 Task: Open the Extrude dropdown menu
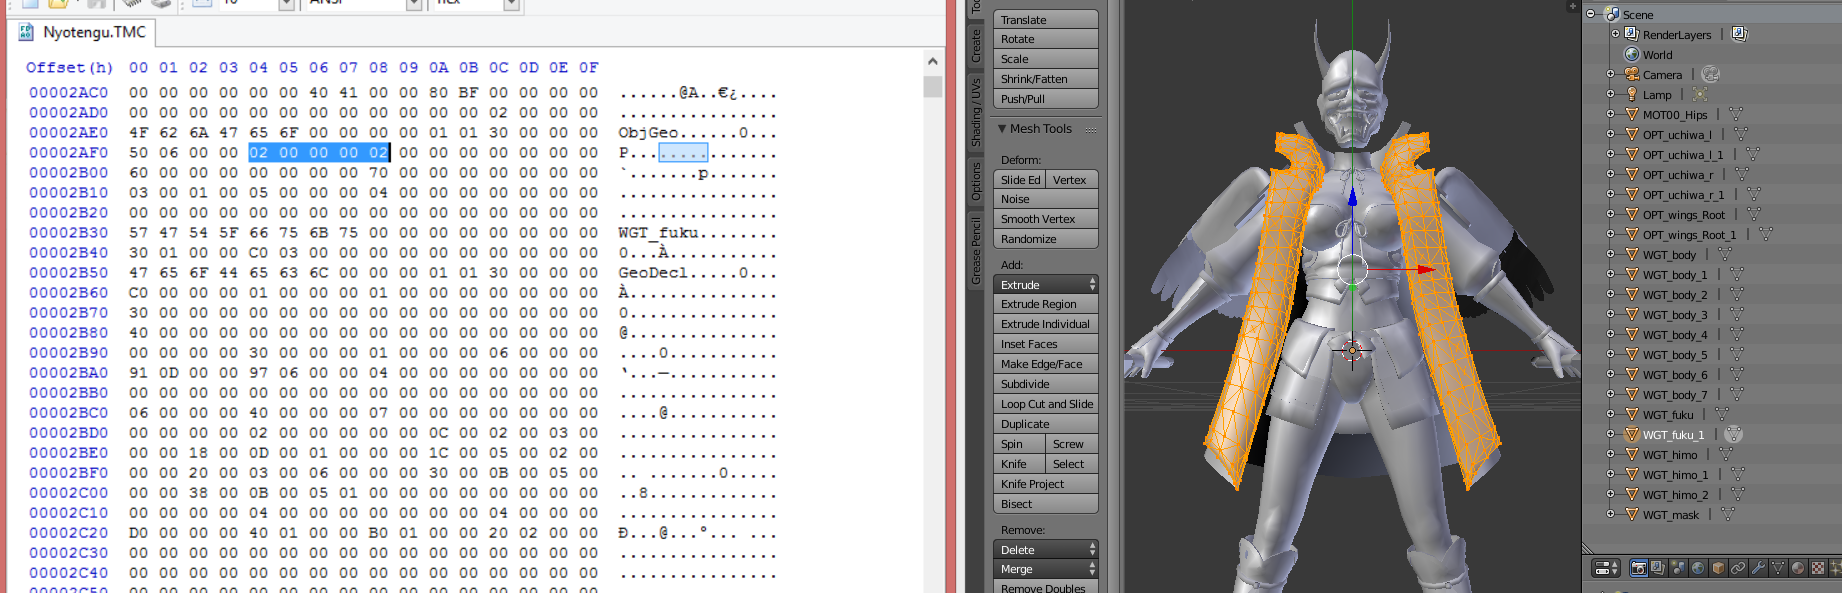(1046, 284)
